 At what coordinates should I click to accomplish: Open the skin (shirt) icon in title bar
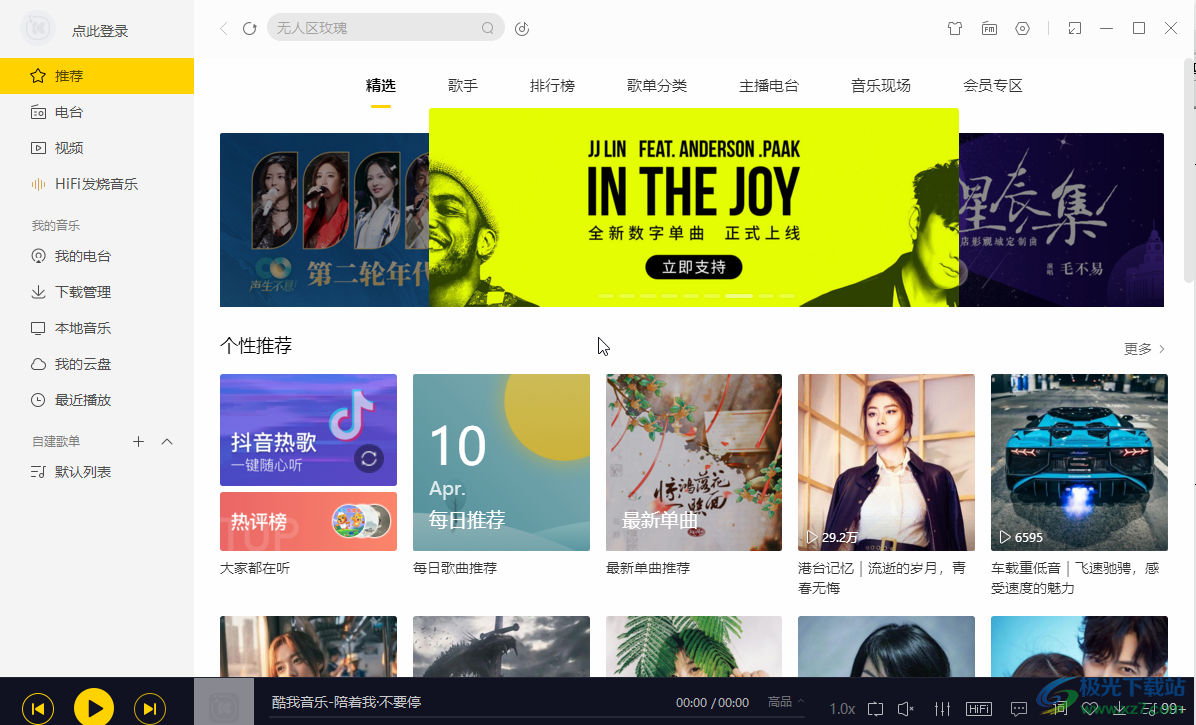point(954,29)
